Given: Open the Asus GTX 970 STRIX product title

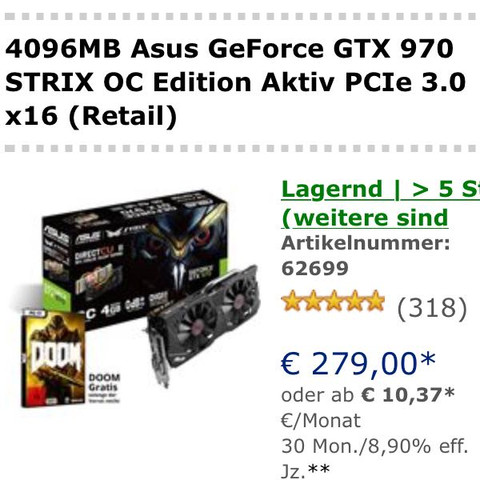Looking at the screenshot, I should point(235,82).
